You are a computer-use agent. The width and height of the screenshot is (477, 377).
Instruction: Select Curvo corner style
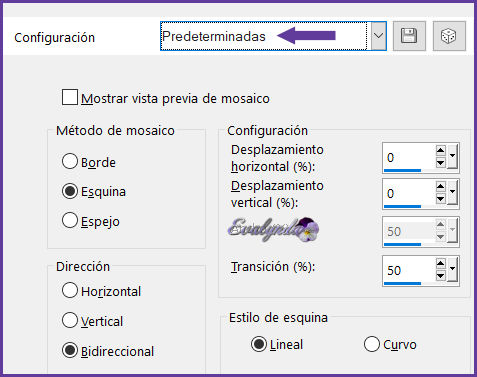pos(372,344)
